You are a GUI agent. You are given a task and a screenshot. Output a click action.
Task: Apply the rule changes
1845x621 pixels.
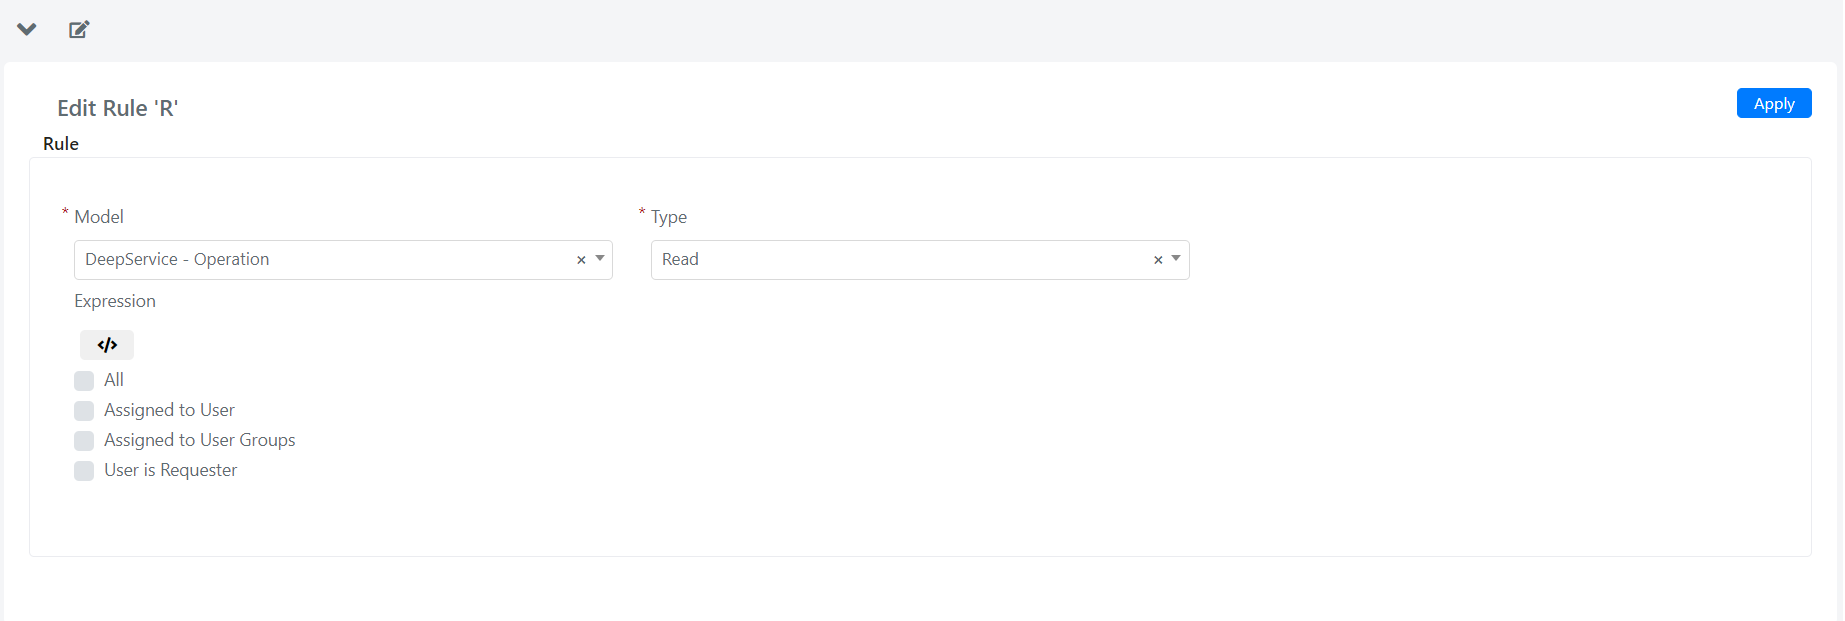(x=1774, y=103)
